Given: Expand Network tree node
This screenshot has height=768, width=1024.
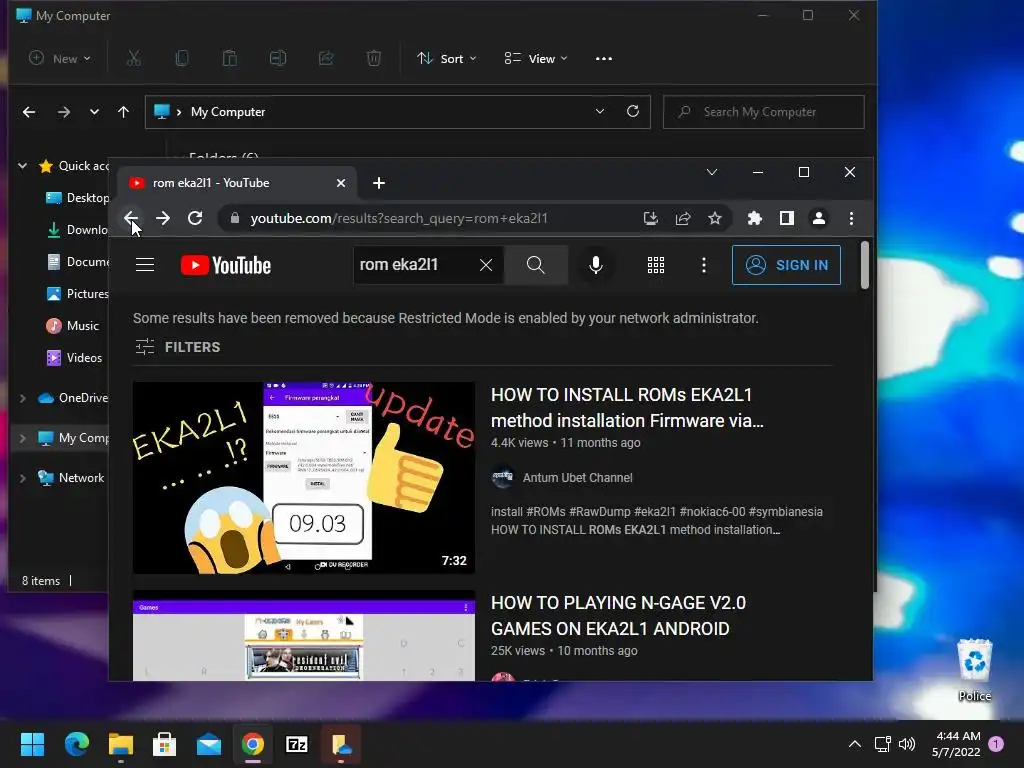Looking at the screenshot, I should click(x=23, y=478).
